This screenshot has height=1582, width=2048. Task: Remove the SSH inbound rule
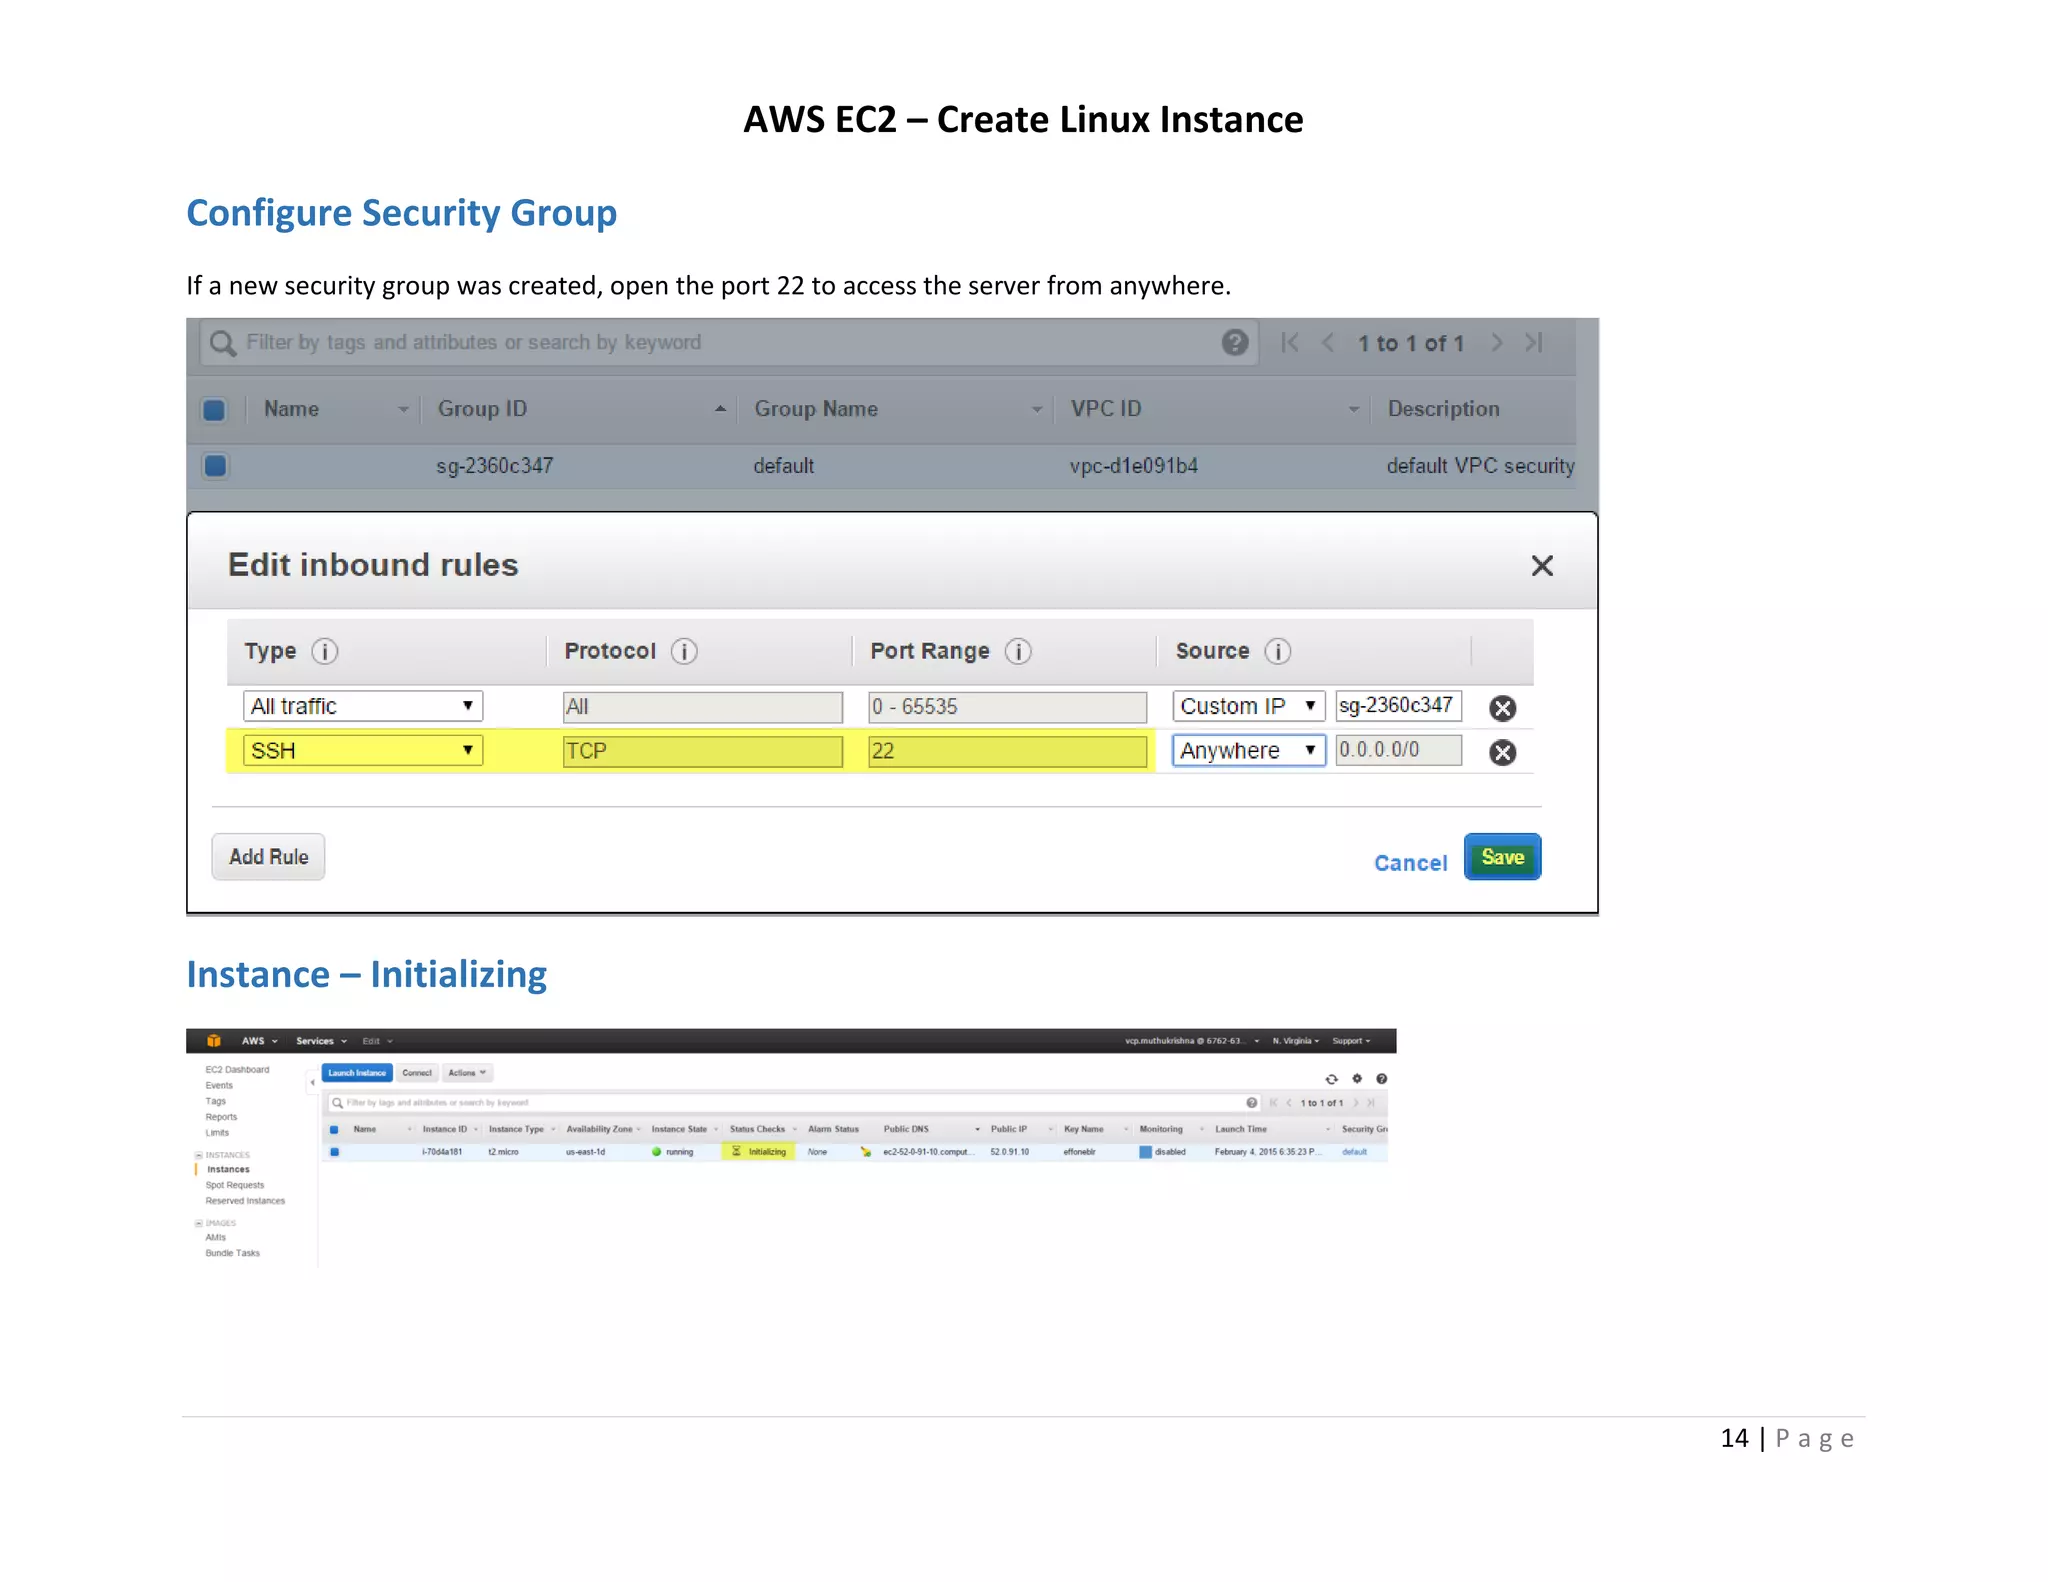(x=1502, y=752)
